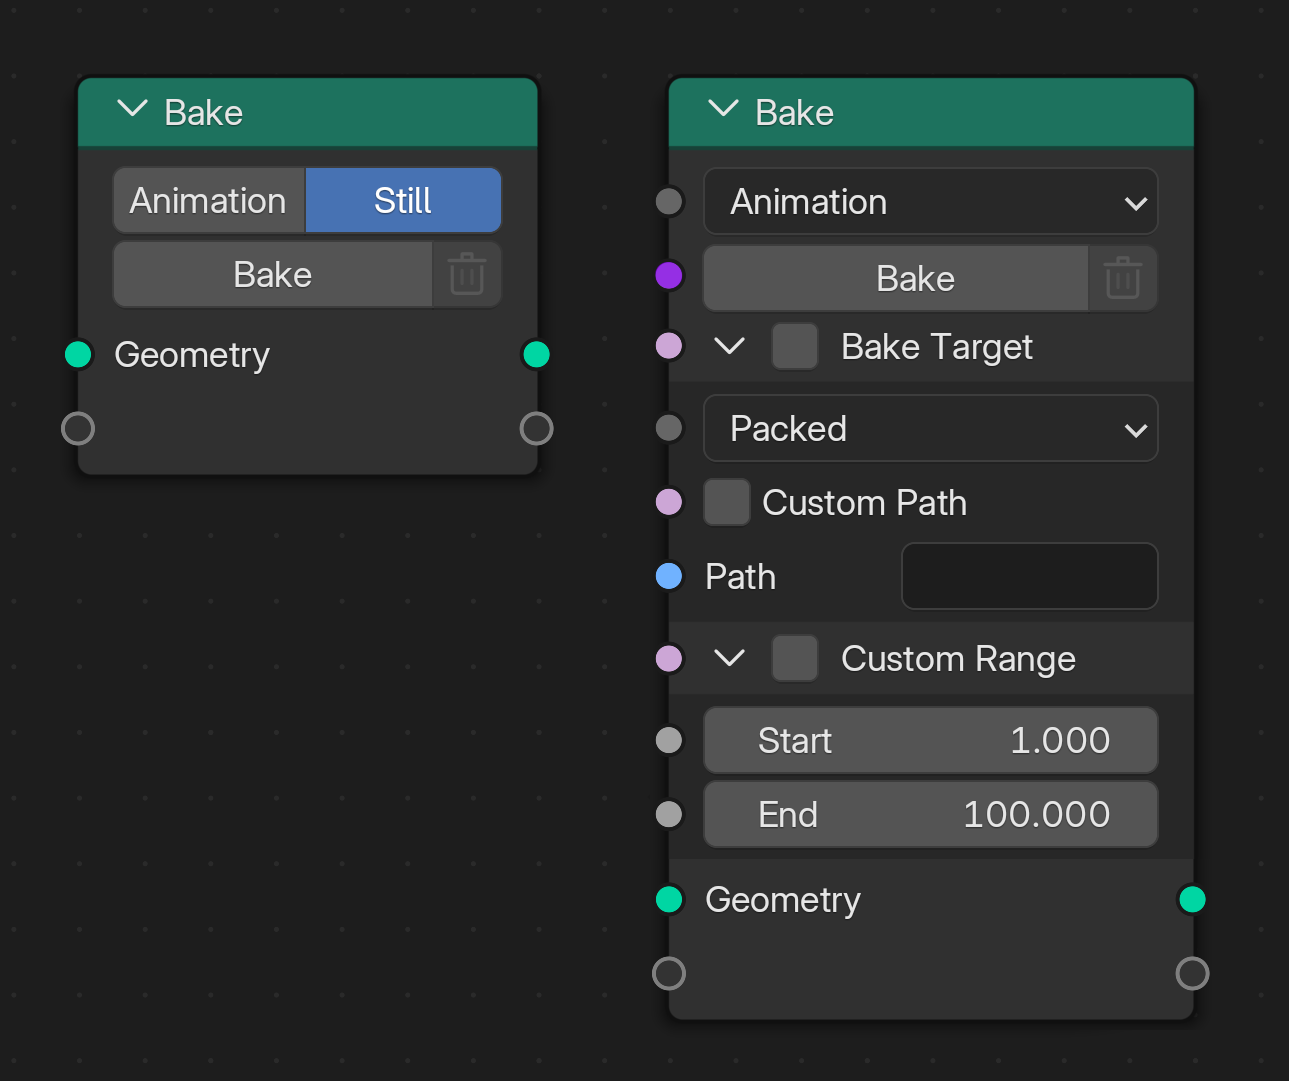Viewport: 1289px width, 1081px height.
Task: Click trash icon in right Bake node
Action: coord(1123,279)
